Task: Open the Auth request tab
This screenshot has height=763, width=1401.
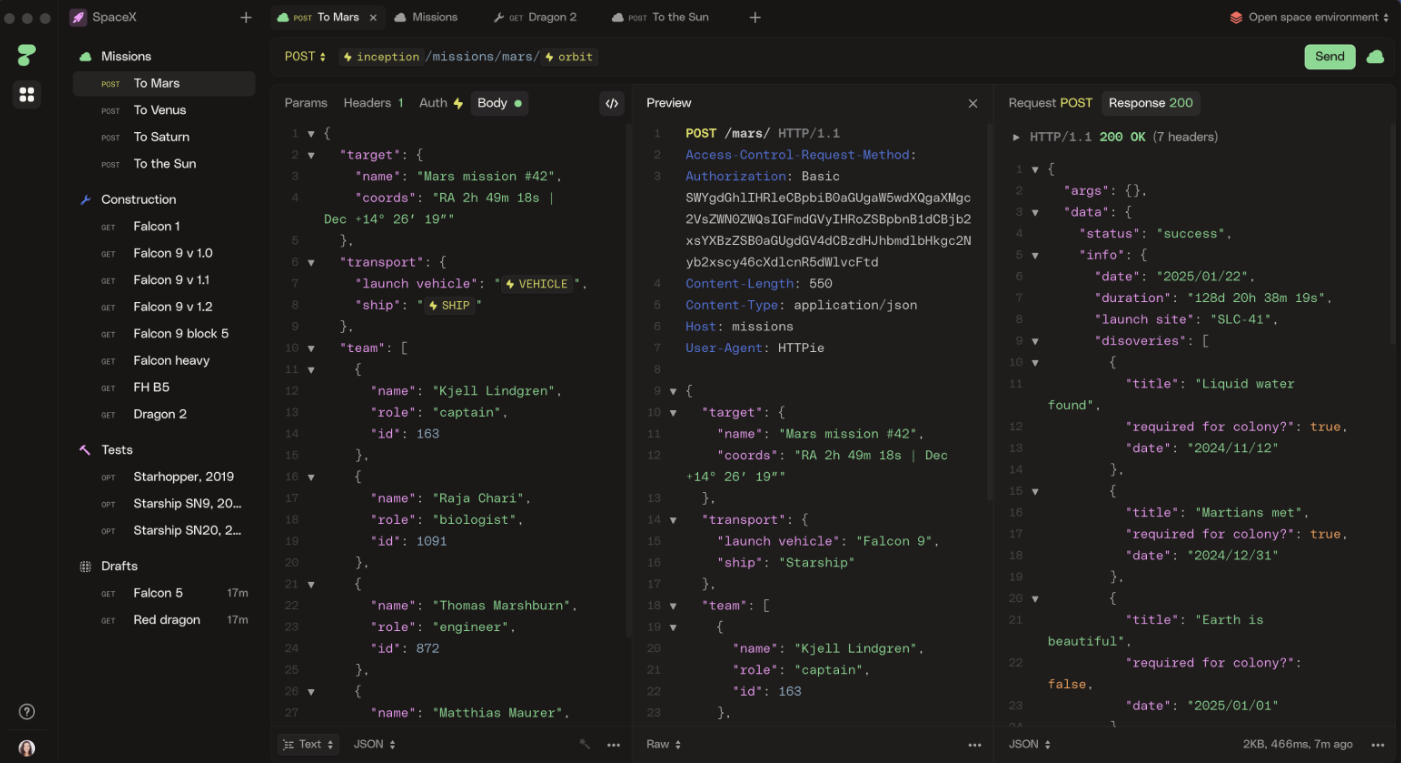Action: tap(441, 103)
